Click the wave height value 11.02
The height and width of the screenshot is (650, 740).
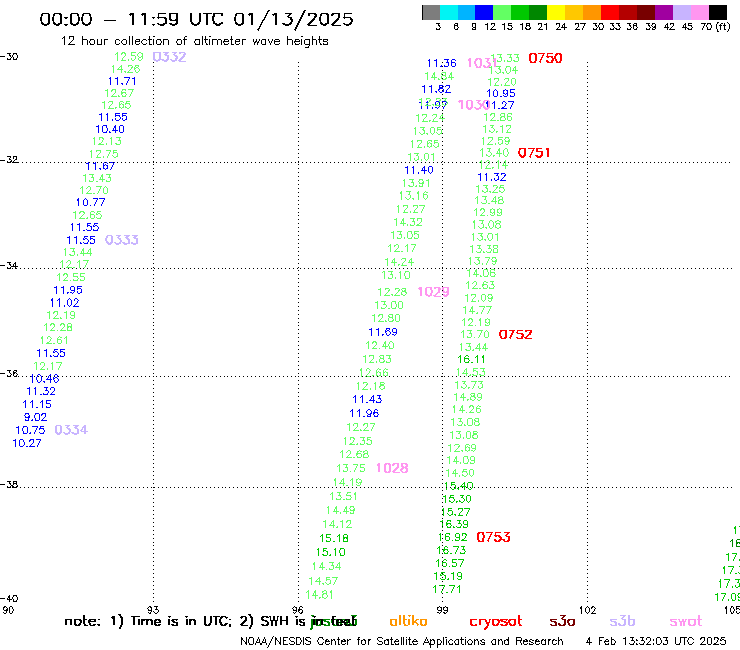pyautogui.click(x=64, y=303)
